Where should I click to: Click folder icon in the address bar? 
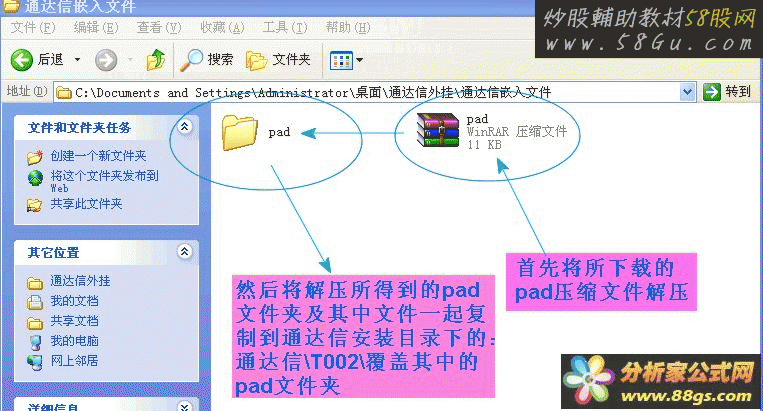coord(64,92)
